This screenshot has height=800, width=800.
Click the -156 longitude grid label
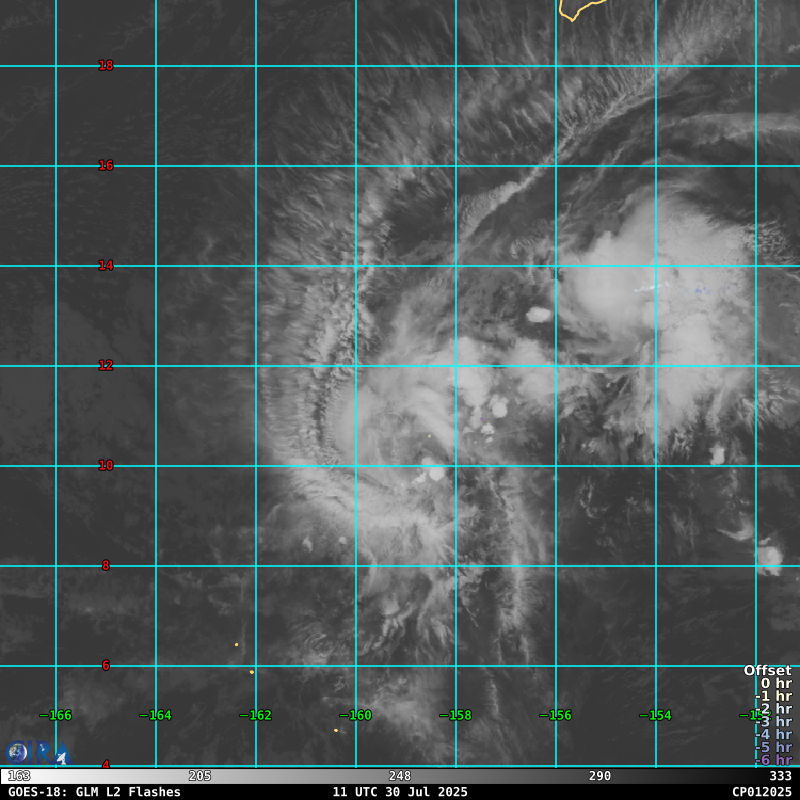(556, 715)
